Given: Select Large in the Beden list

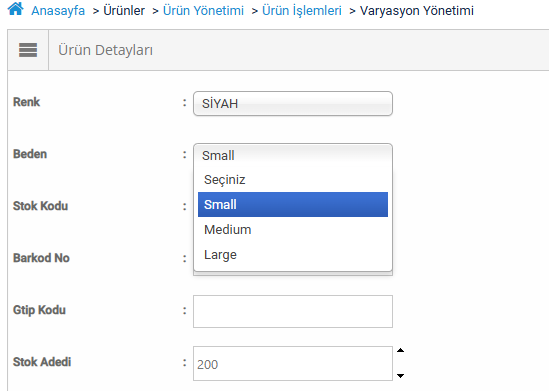Looking at the screenshot, I should tap(293, 255).
